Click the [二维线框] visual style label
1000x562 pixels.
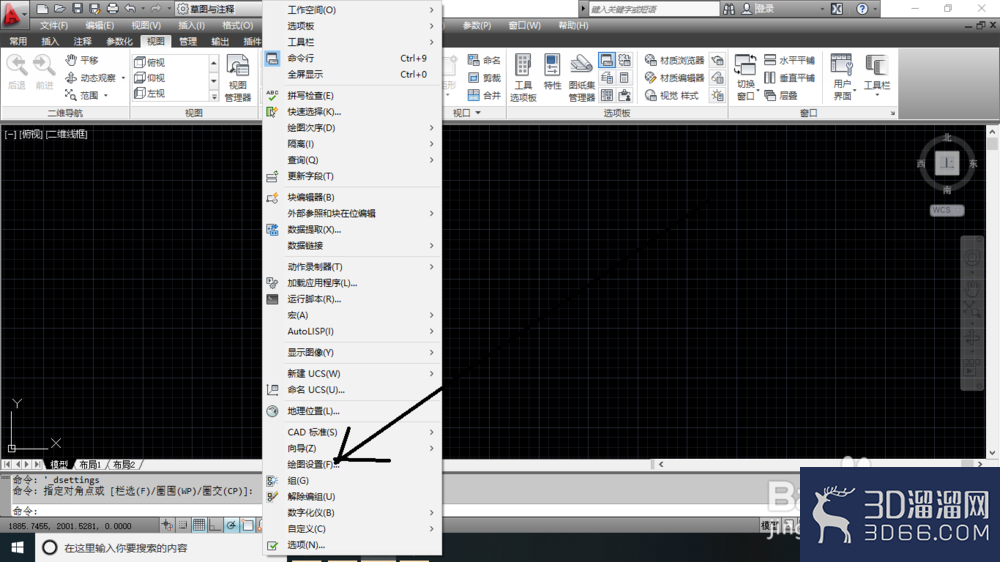click(x=66, y=134)
